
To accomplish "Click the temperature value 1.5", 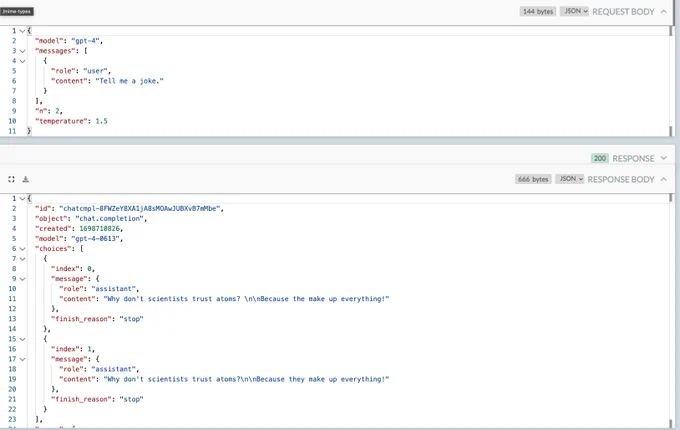I will tap(101, 121).
